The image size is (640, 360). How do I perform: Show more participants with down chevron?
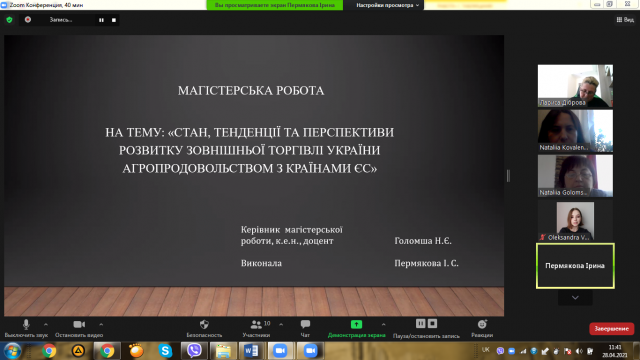tap(575, 298)
